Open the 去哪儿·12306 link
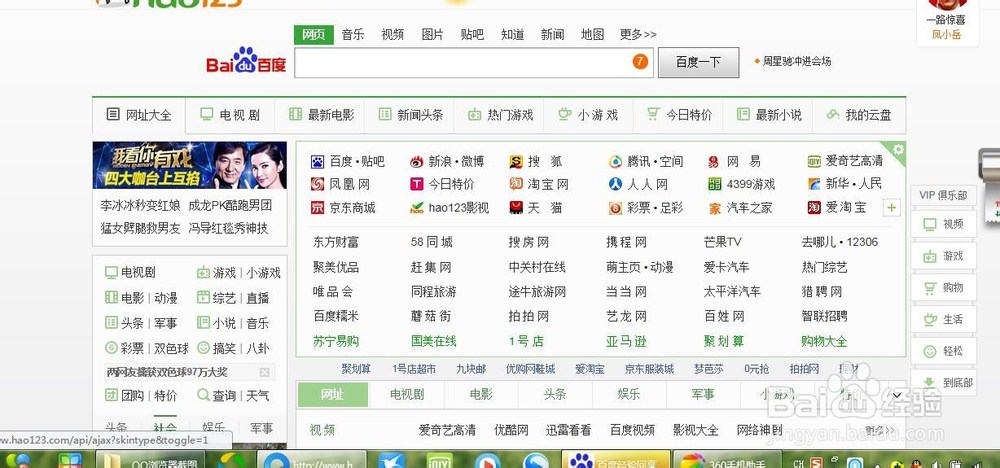Screen dimensions: 1000x468 click(x=840, y=242)
